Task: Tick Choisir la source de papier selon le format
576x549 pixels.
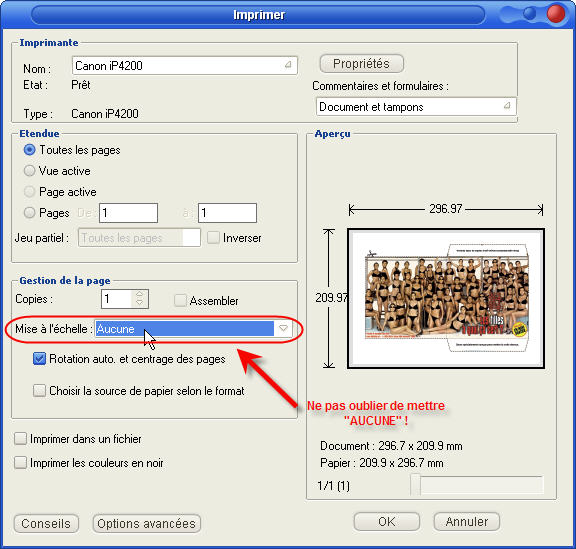Action: pos(39,391)
